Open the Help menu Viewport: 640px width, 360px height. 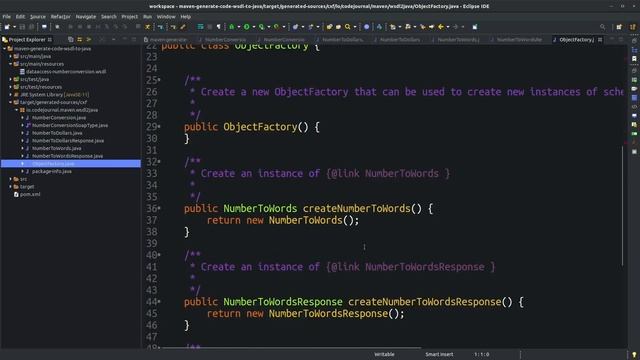coord(186,17)
